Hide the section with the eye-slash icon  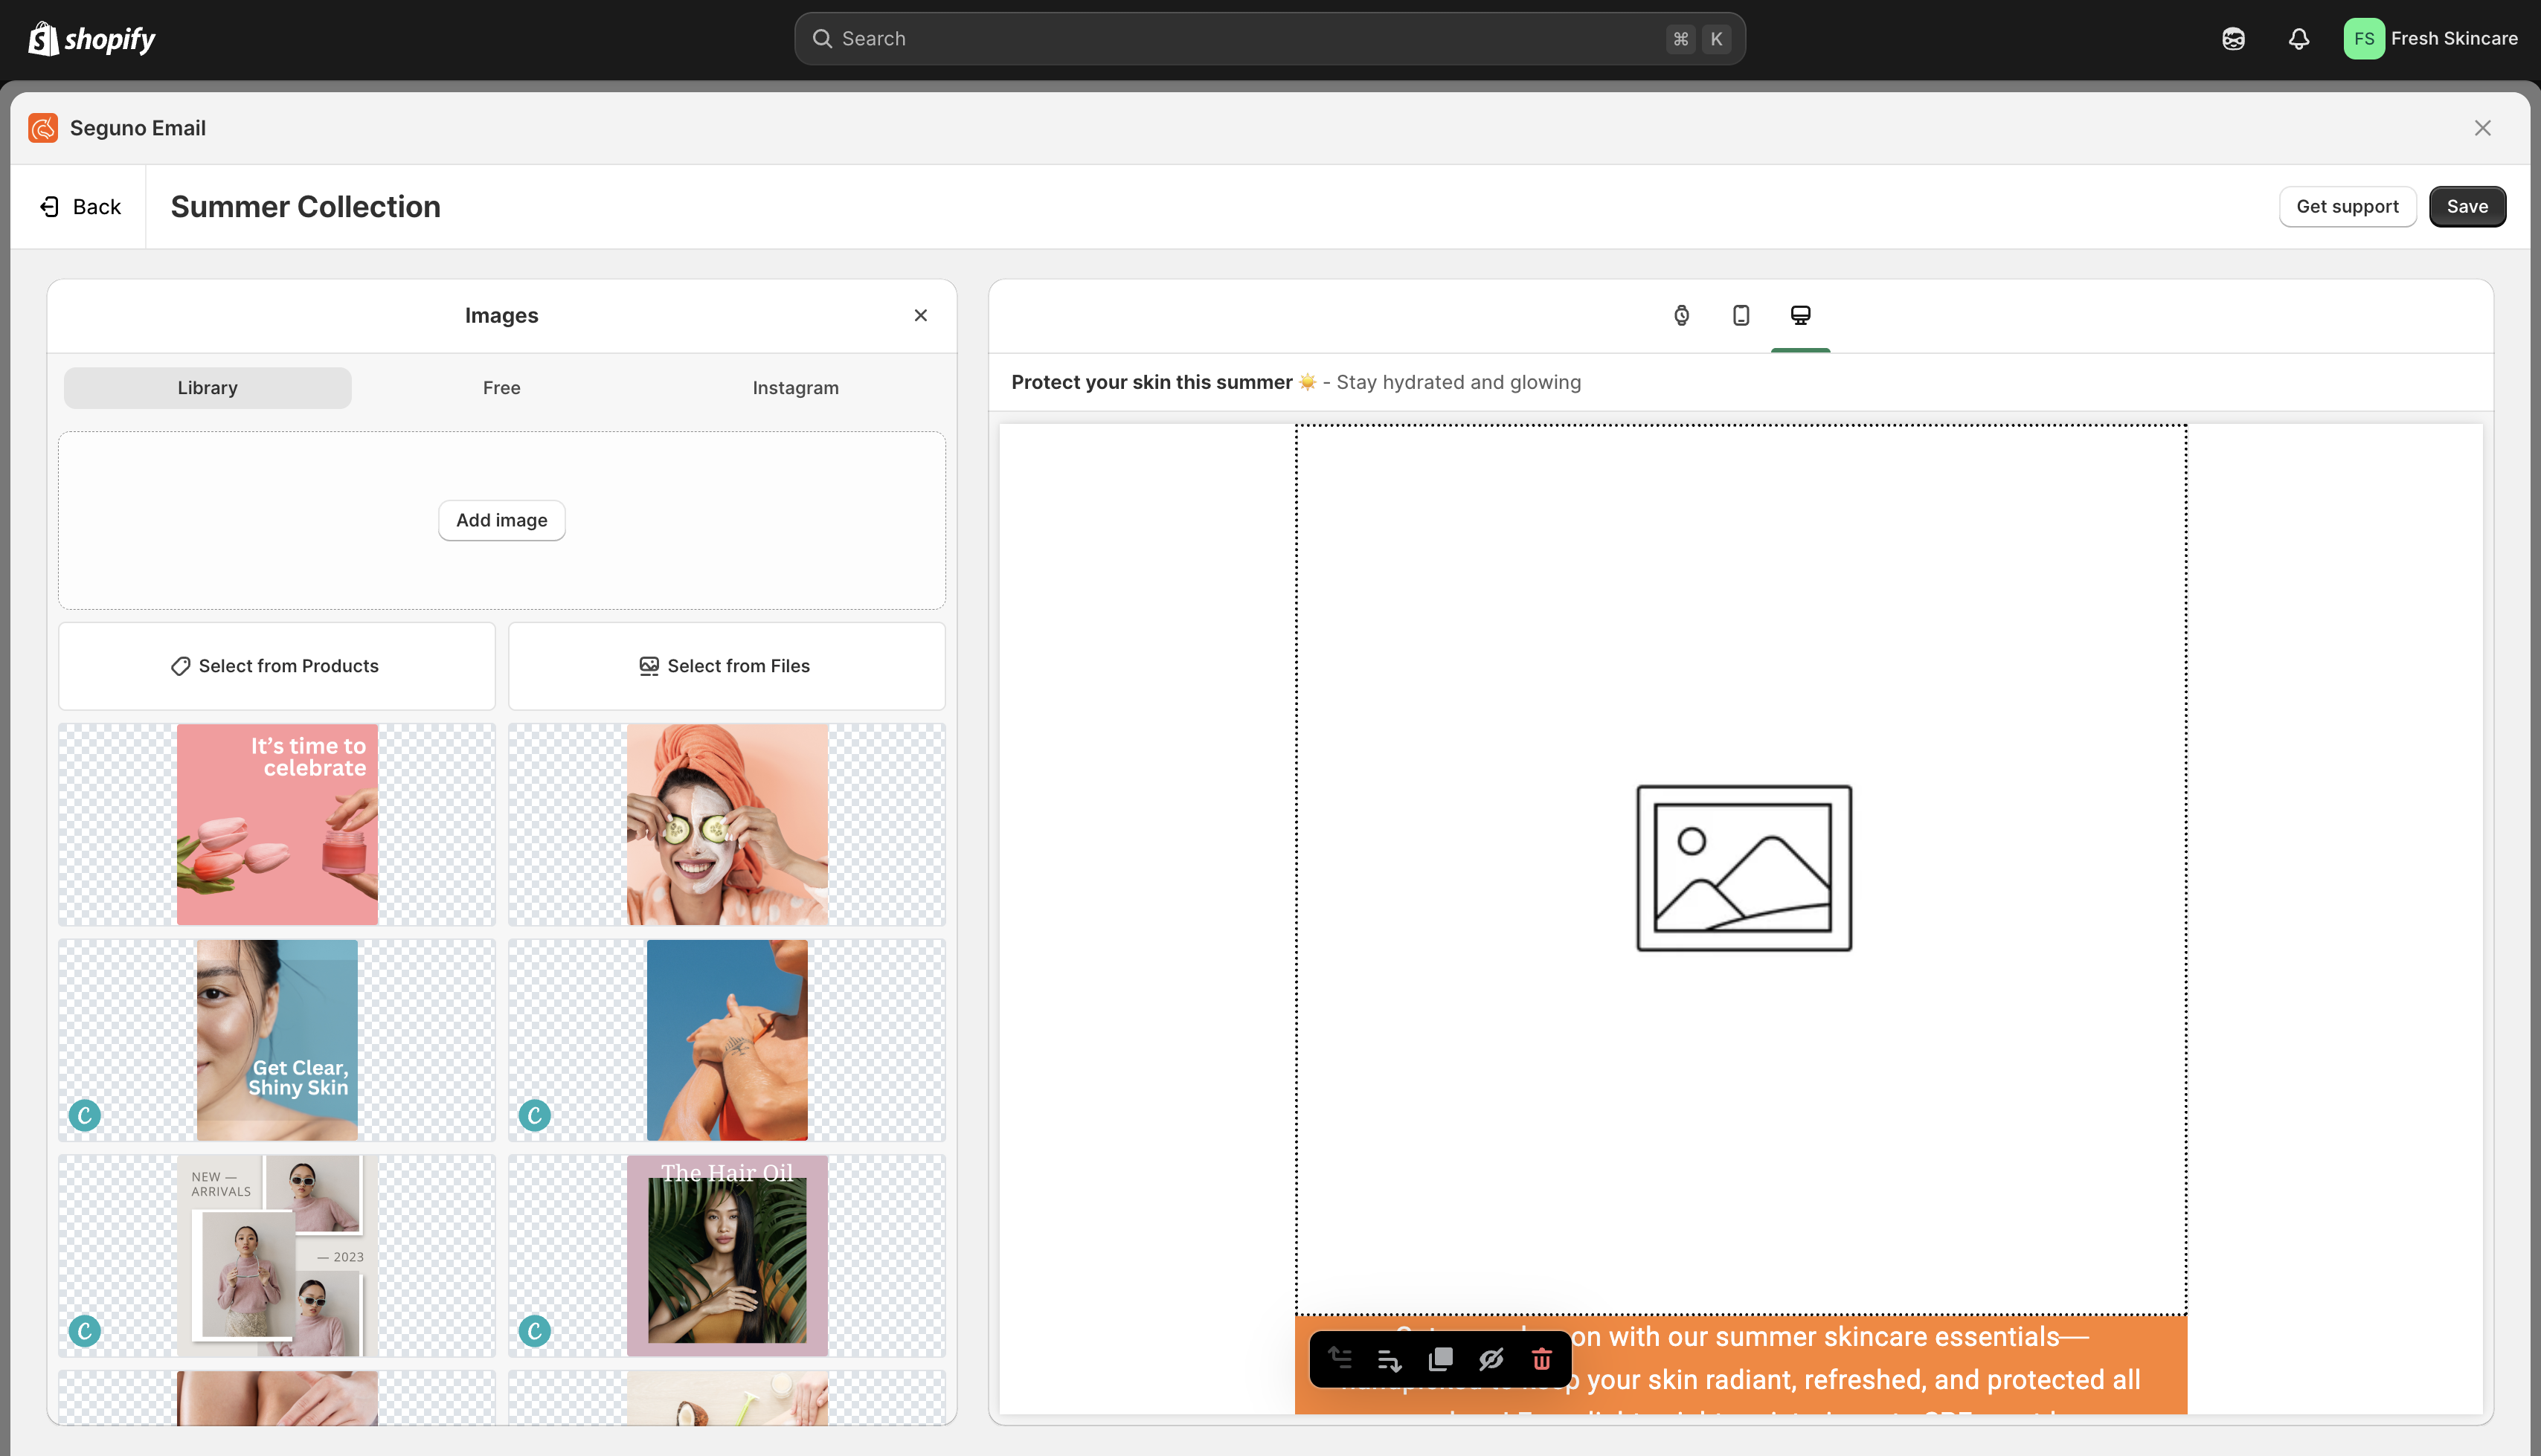[x=1491, y=1359]
